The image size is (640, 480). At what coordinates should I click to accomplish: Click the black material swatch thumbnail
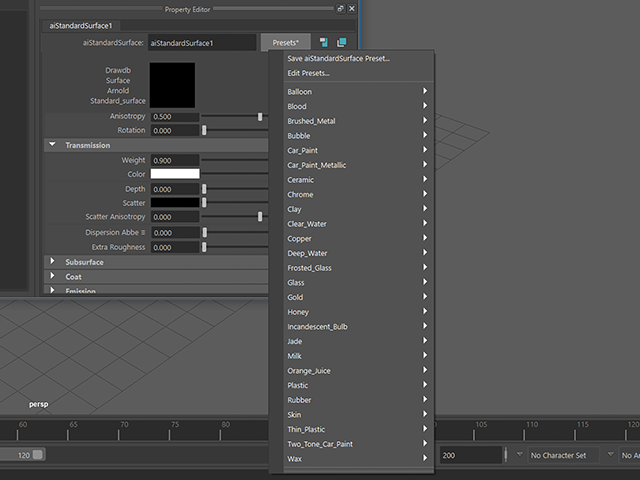point(172,85)
